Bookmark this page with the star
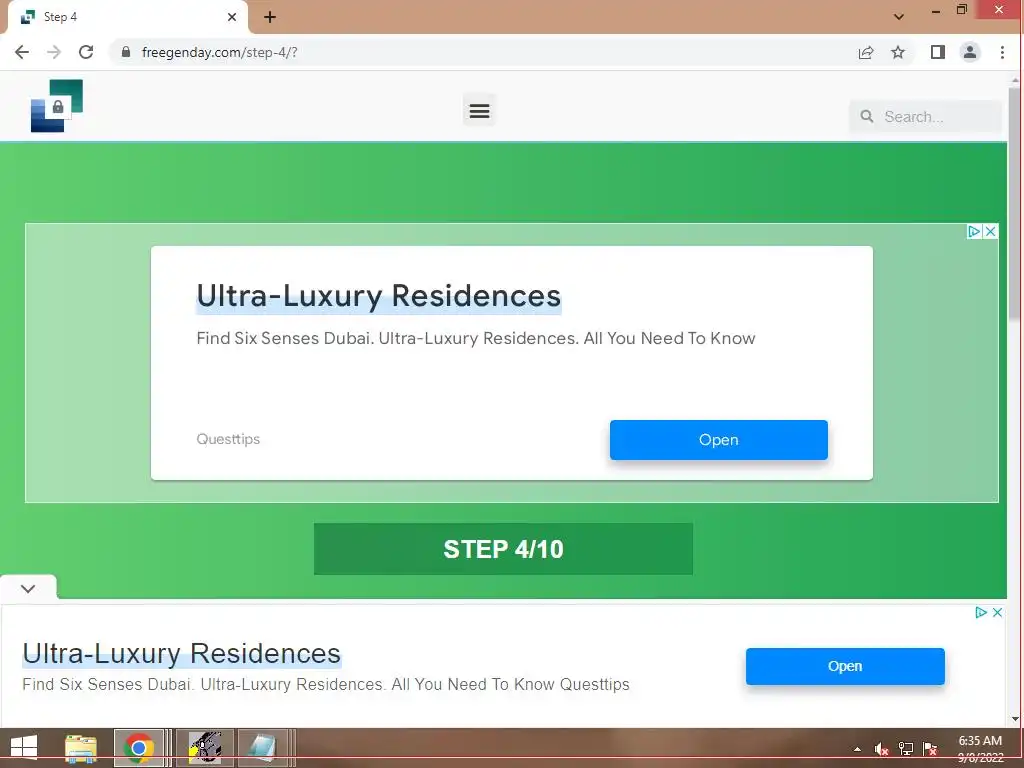Viewport: 1024px width, 768px height. (x=898, y=52)
